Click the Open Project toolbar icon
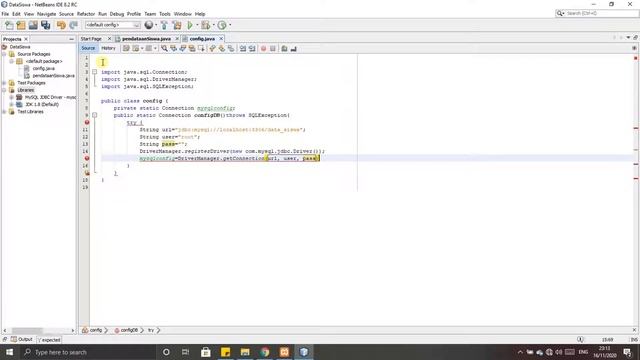The width and height of the screenshot is (640, 360). [x=33, y=25]
